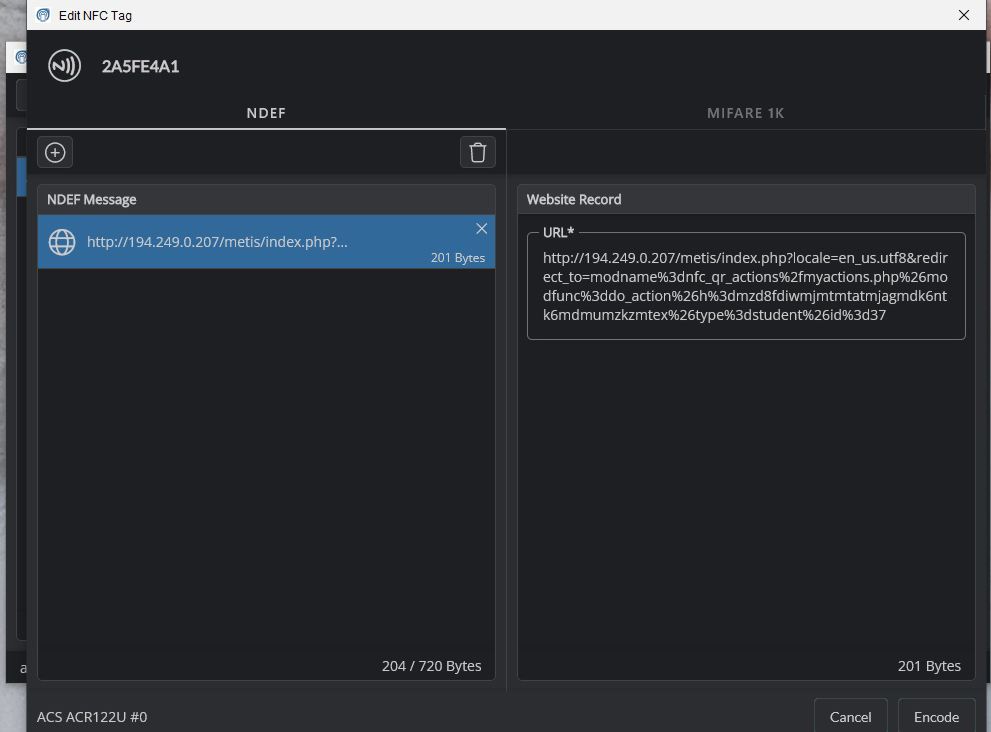Click the app icon in the title bar

43,15
